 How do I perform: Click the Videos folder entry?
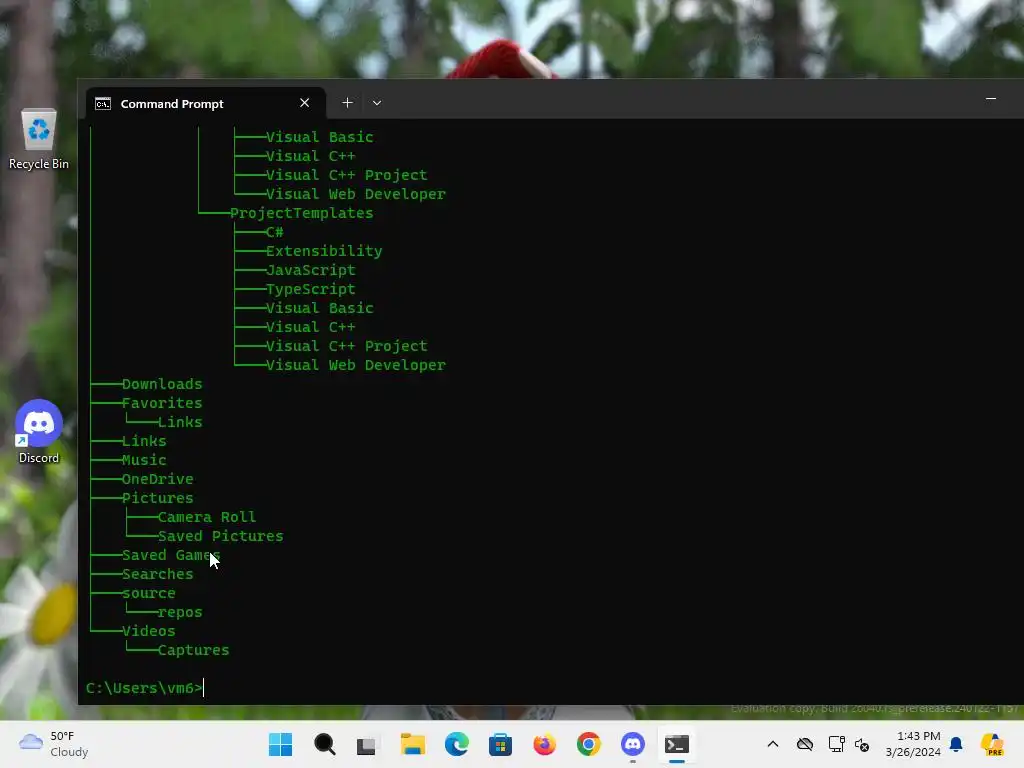[x=149, y=631]
